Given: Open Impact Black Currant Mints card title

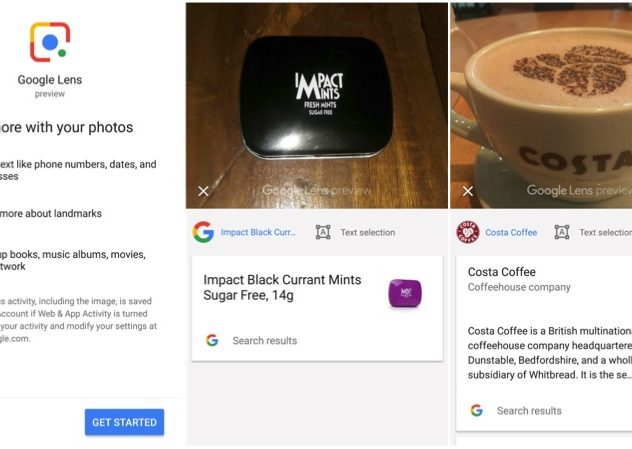Looking at the screenshot, I should pyautogui.click(x=282, y=287).
